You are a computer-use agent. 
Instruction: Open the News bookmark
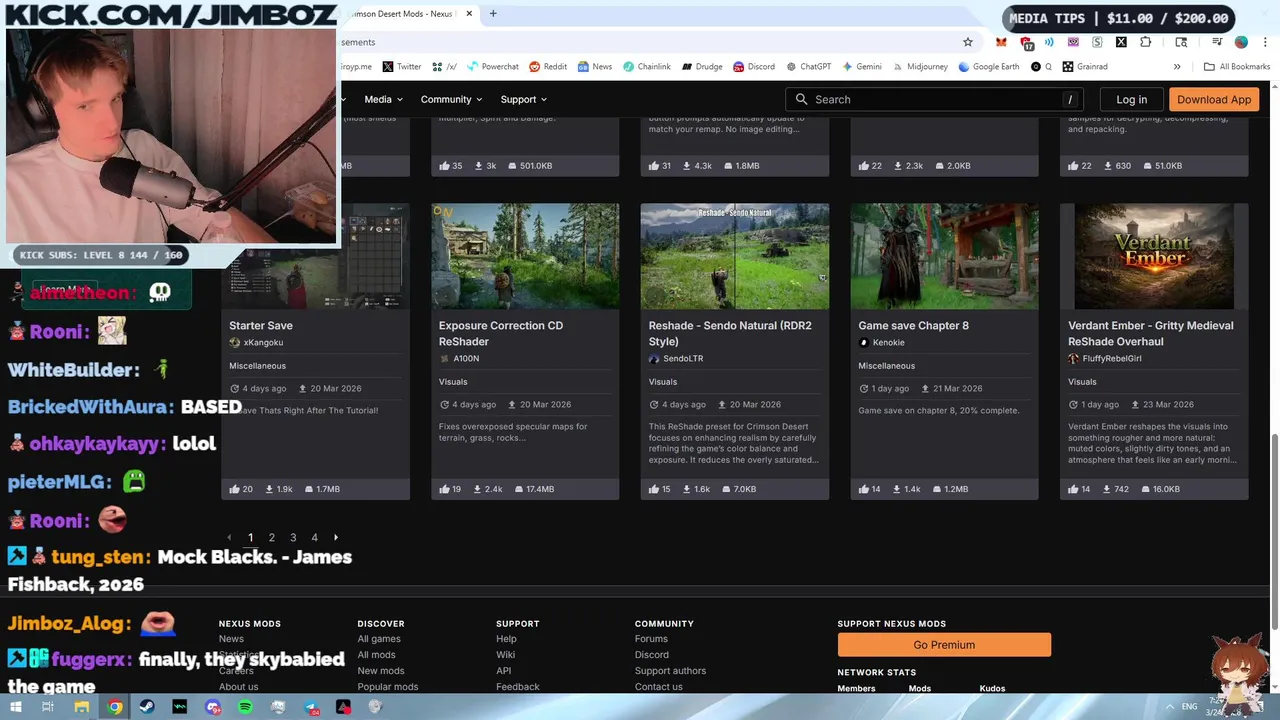(594, 67)
